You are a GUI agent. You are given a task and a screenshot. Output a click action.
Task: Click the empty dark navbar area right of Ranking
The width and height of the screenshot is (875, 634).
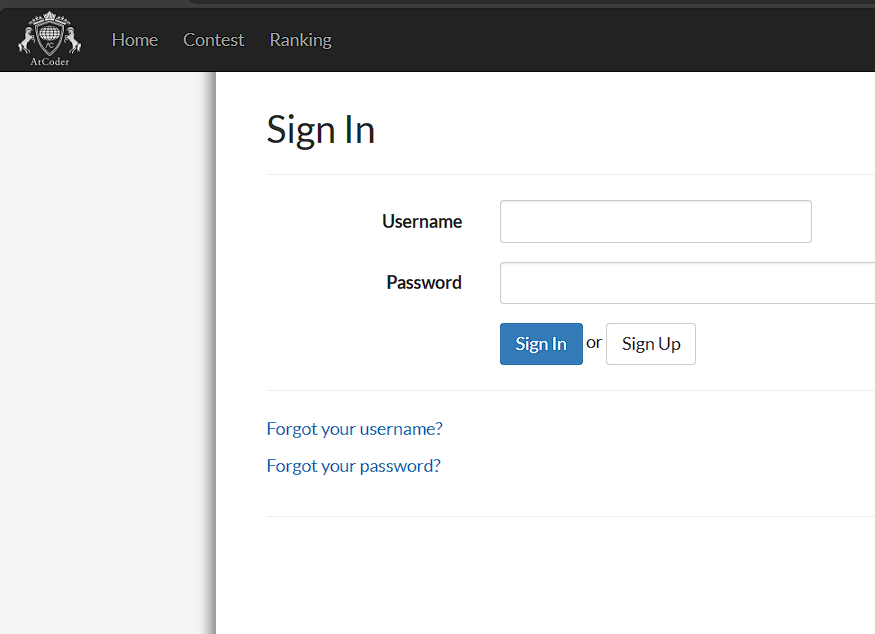[x=600, y=40]
